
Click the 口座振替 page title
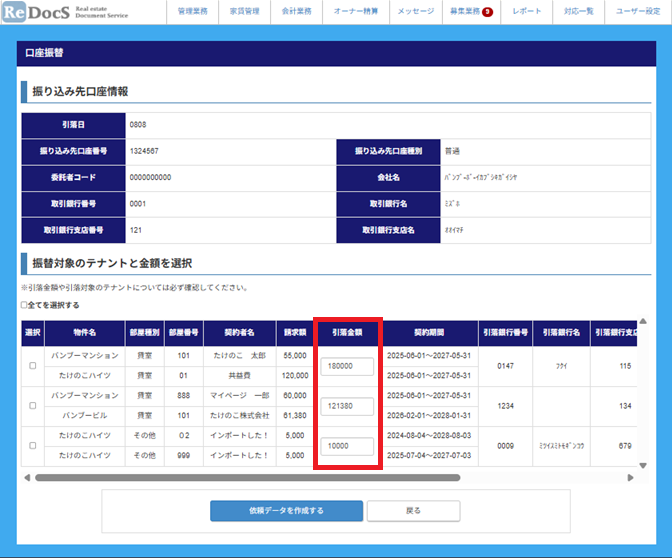point(44,53)
